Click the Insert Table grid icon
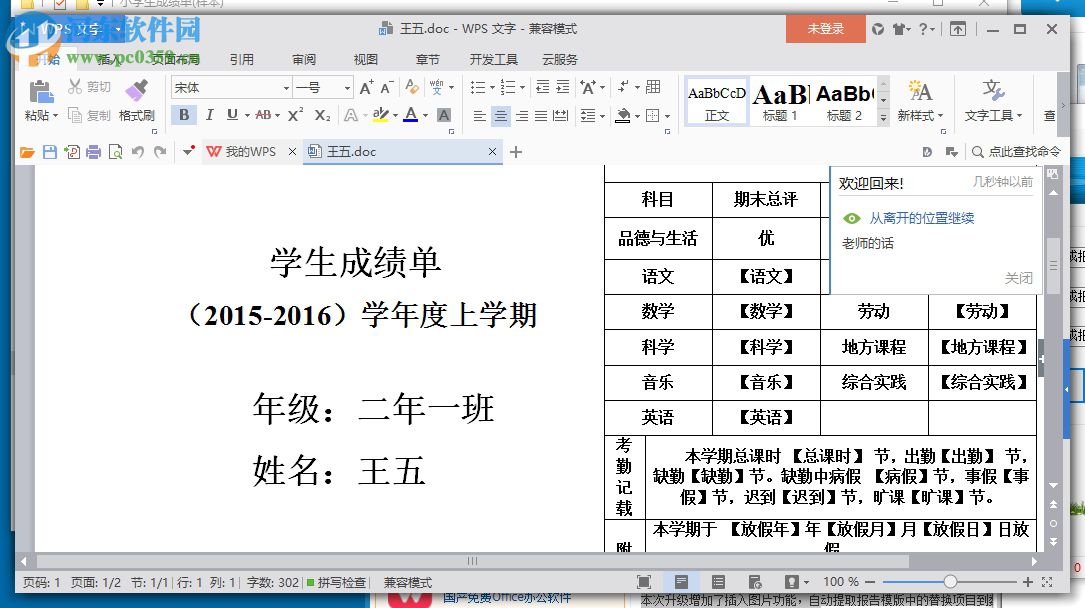The image size is (1085, 608). [654, 88]
